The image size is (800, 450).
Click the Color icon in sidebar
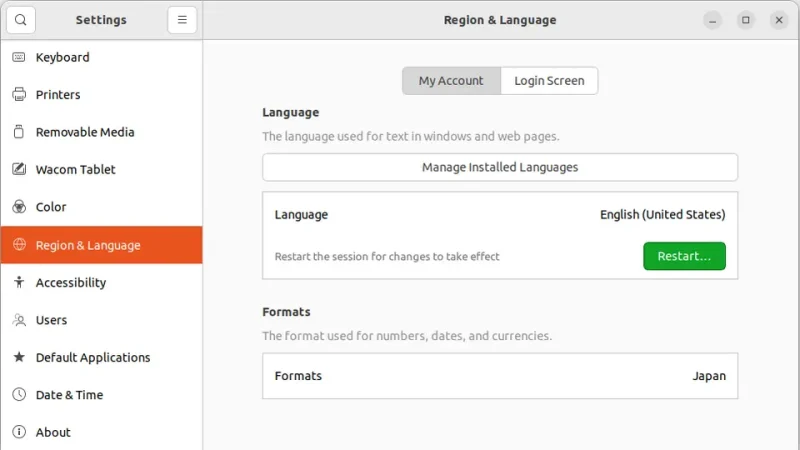(x=19, y=207)
